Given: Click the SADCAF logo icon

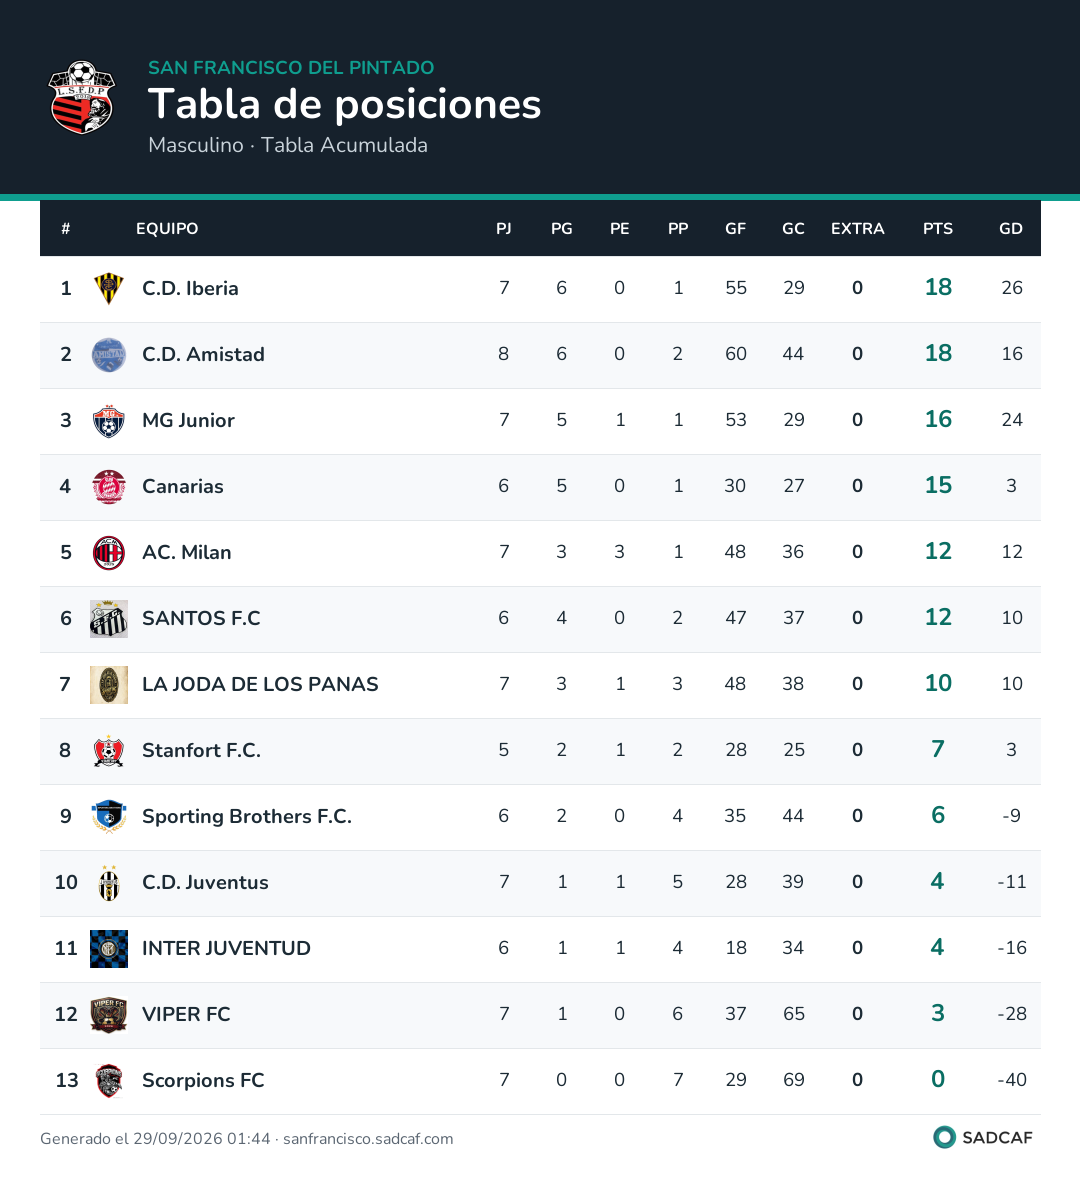Looking at the screenshot, I should click(944, 1137).
